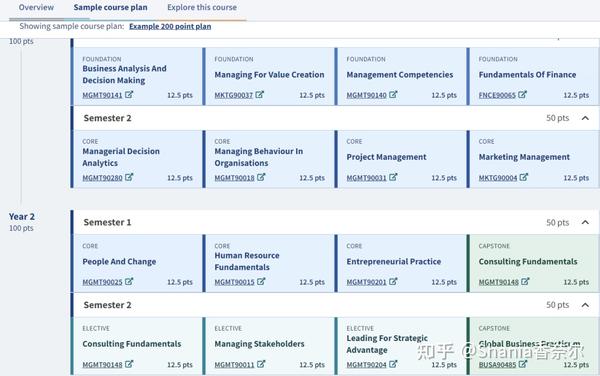Open external link icon beside MGMT90011

[261, 364]
